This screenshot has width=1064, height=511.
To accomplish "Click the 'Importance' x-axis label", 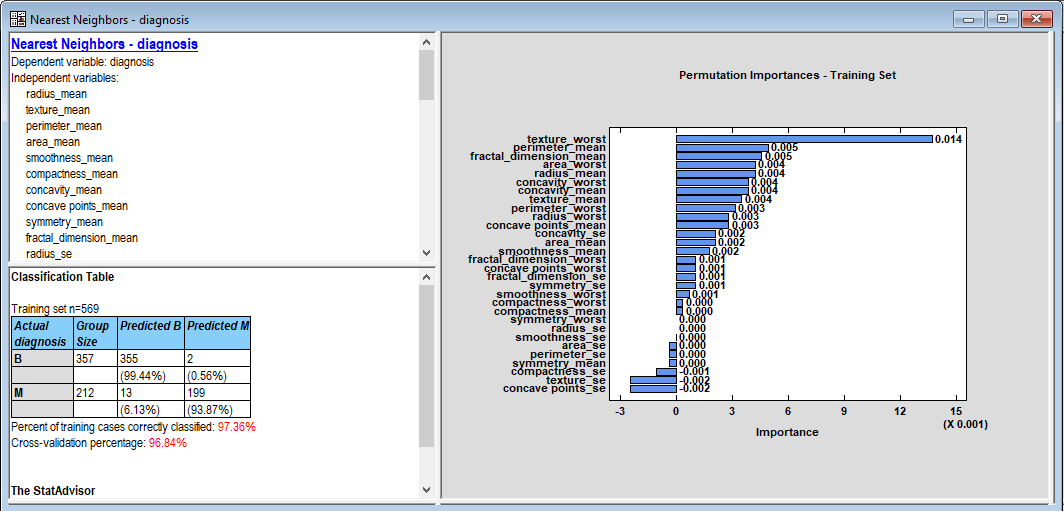I will 786,432.
